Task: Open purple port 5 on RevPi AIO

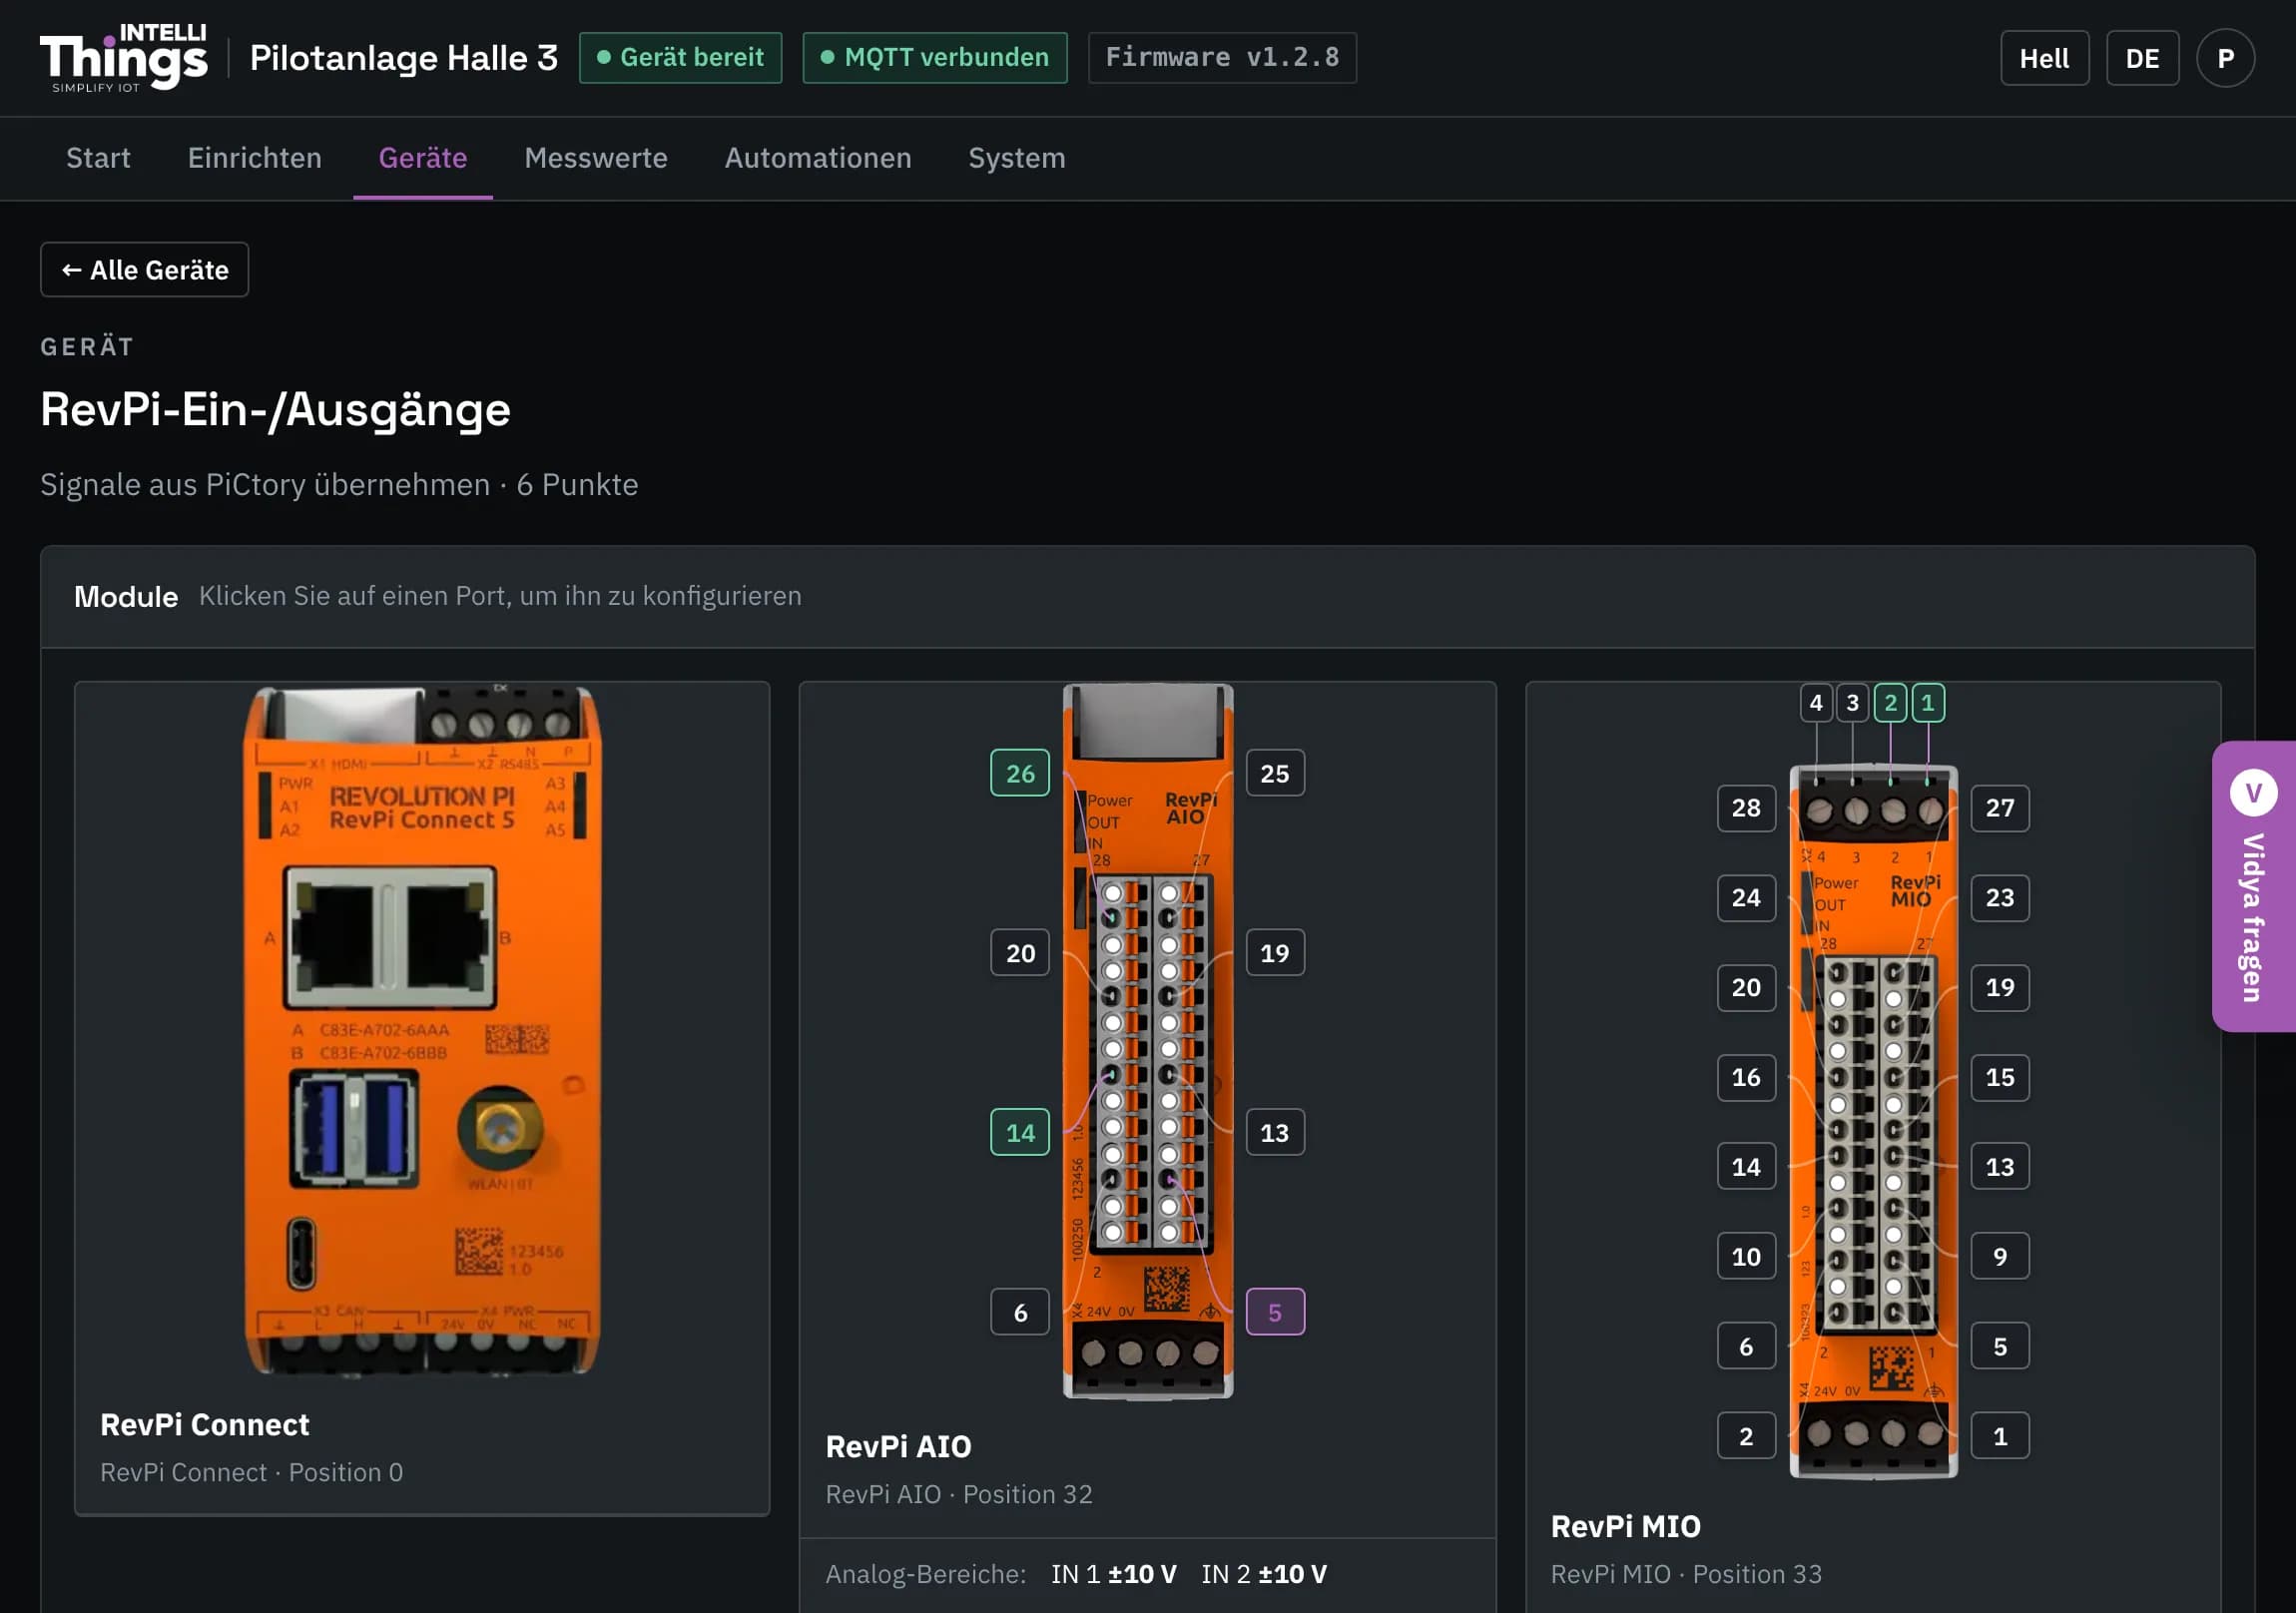Action: (x=1275, y=1312)
